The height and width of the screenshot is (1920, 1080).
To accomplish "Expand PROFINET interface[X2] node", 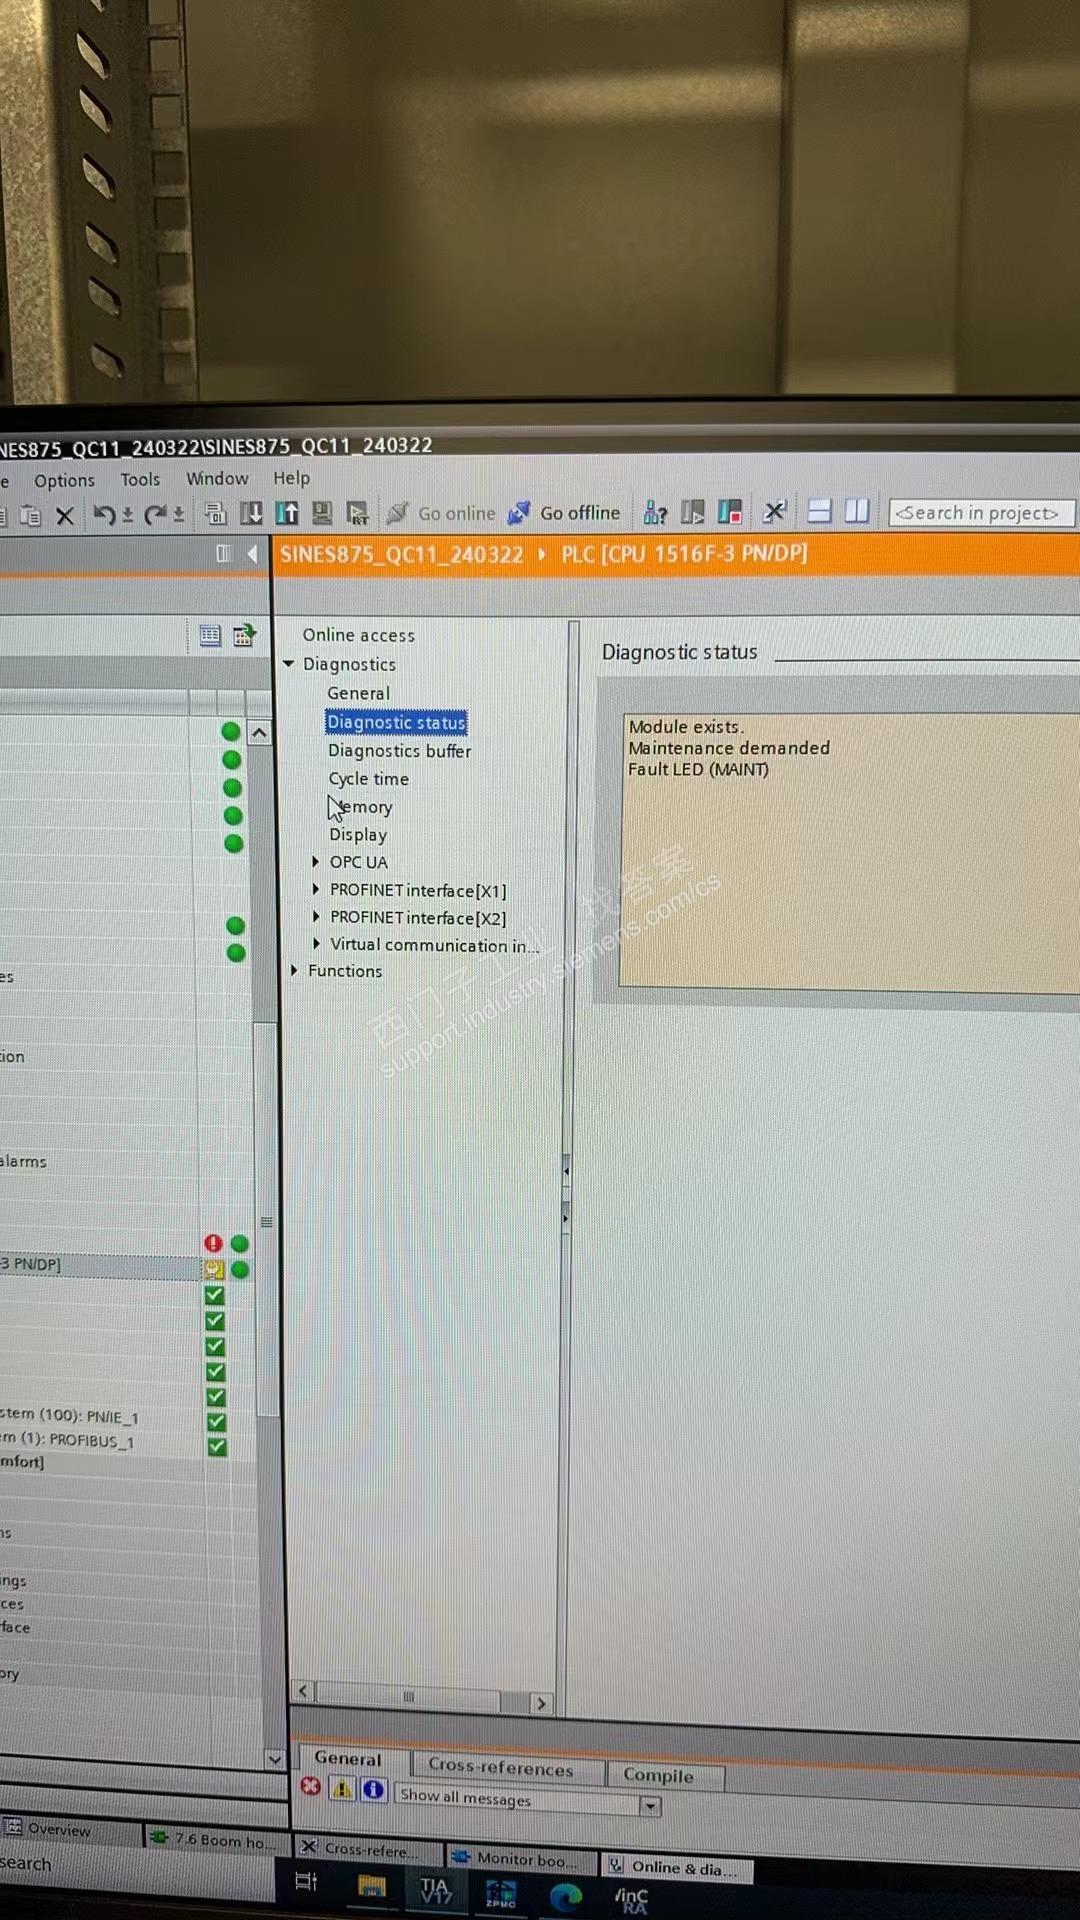I will coord(316,916).
